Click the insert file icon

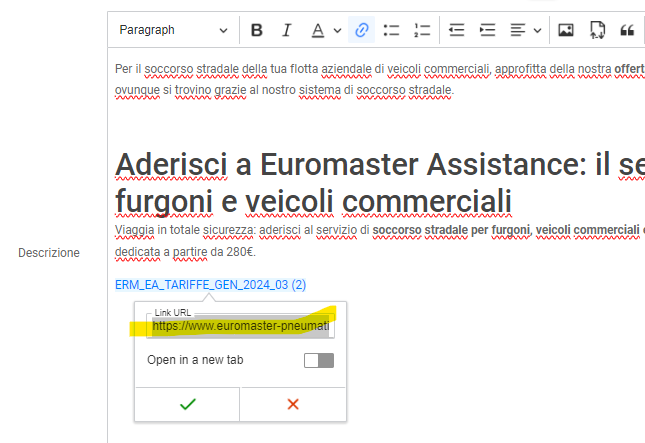pyautogui.click(x=597, y=30)
